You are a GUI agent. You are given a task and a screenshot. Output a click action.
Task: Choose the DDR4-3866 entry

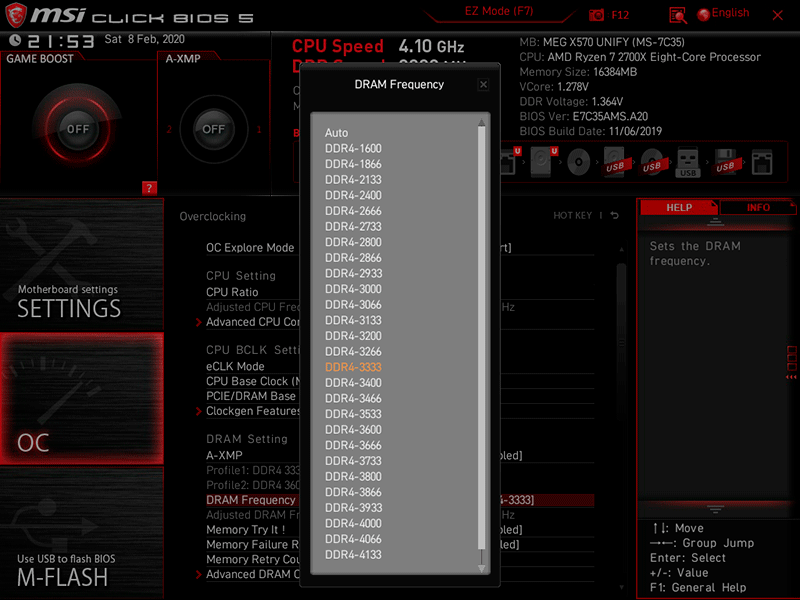353,492
